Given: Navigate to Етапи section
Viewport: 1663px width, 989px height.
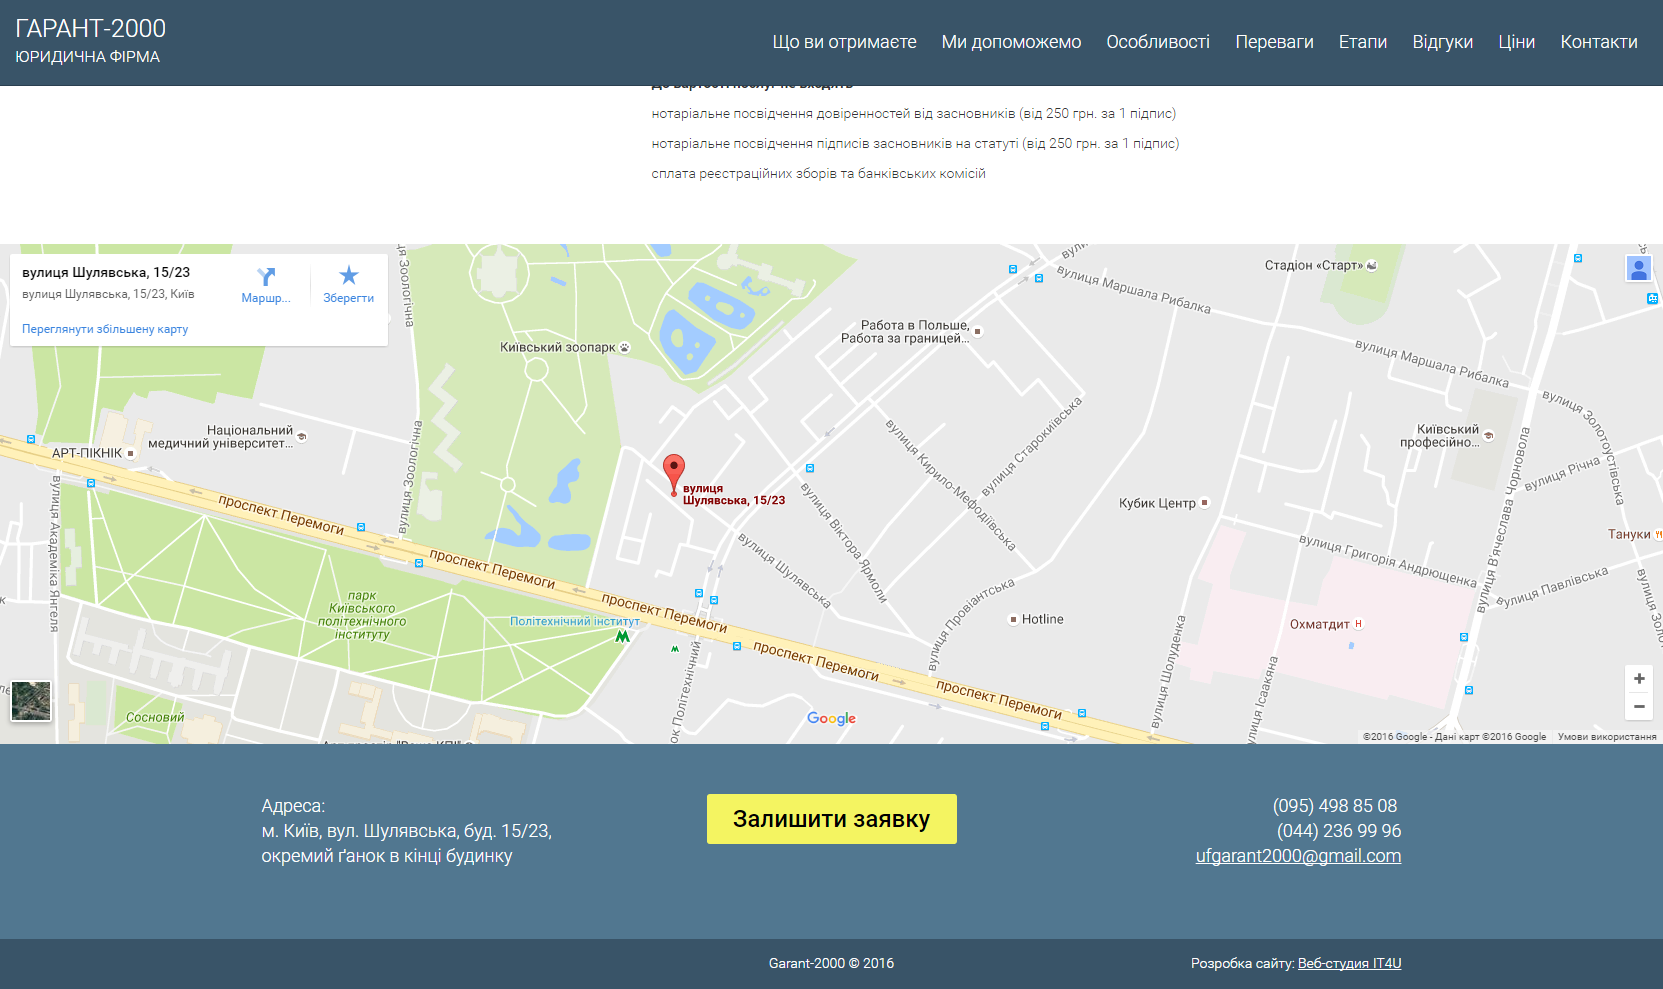Looking at the screenshot, I should point(1362,42).
